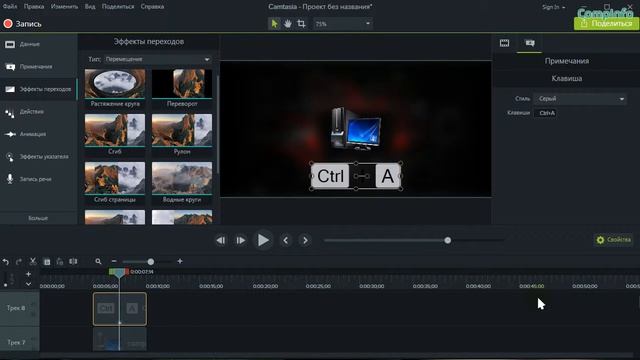Click the undo arrow icon

point(6,262)
